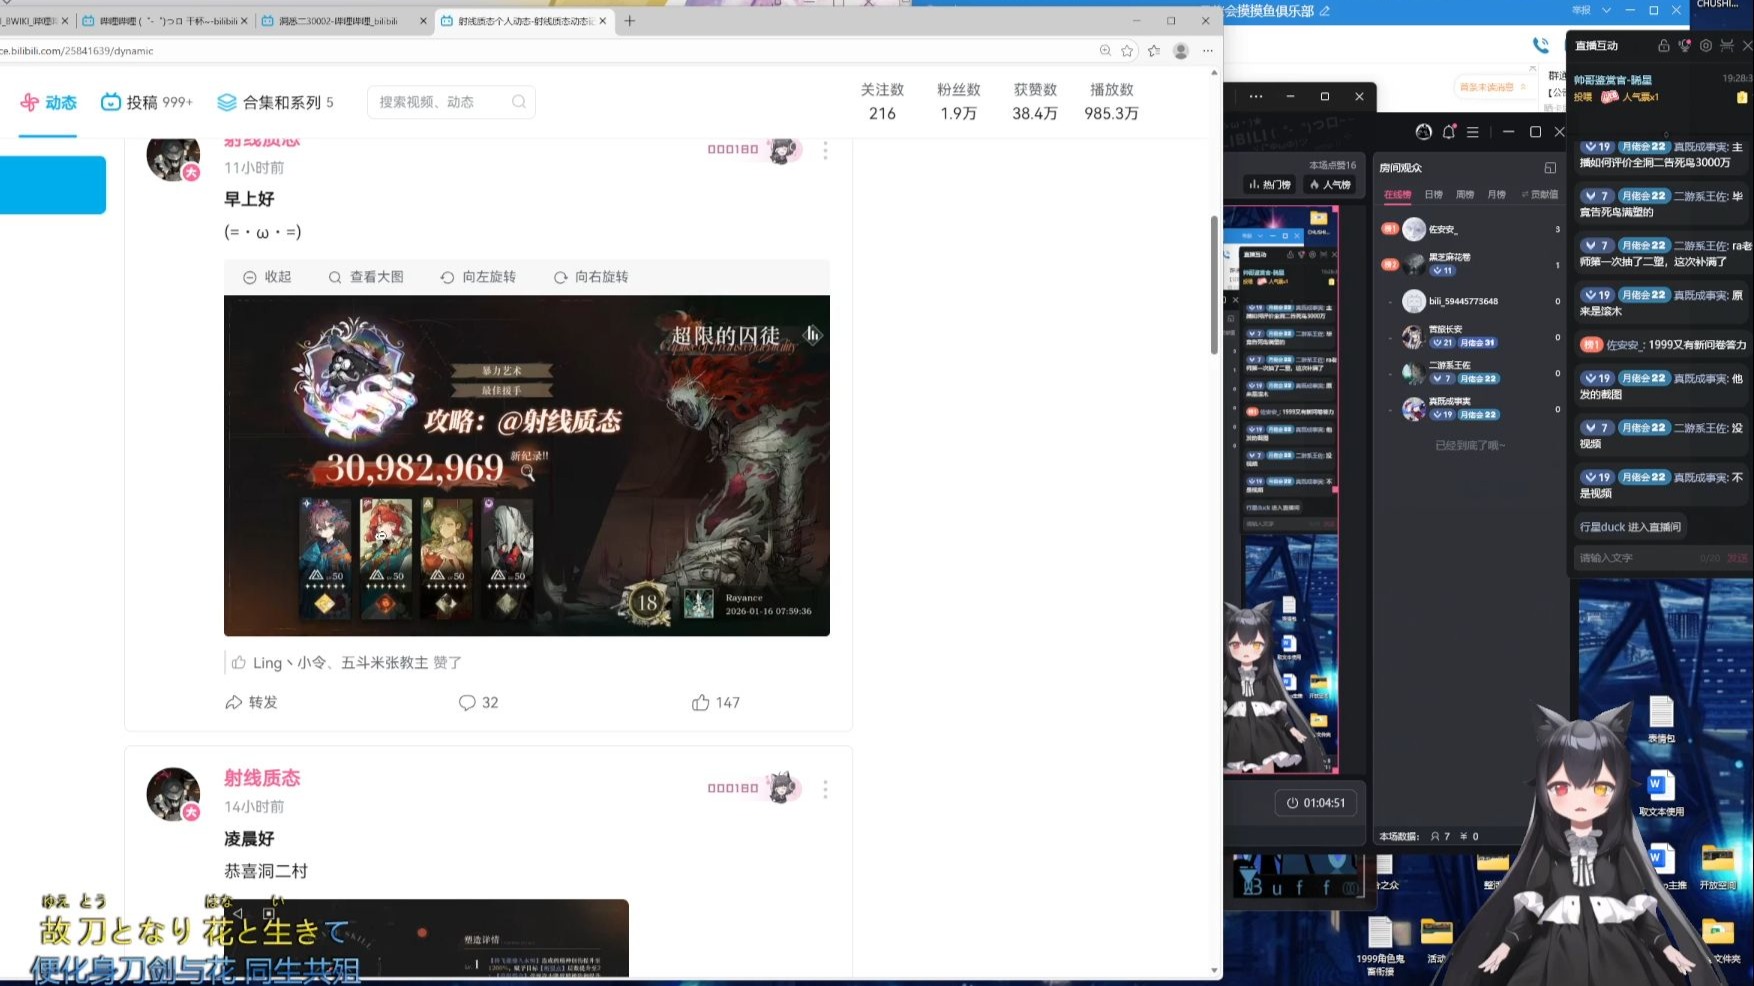Rotate the image left with 向左旋转

point(478,277)
